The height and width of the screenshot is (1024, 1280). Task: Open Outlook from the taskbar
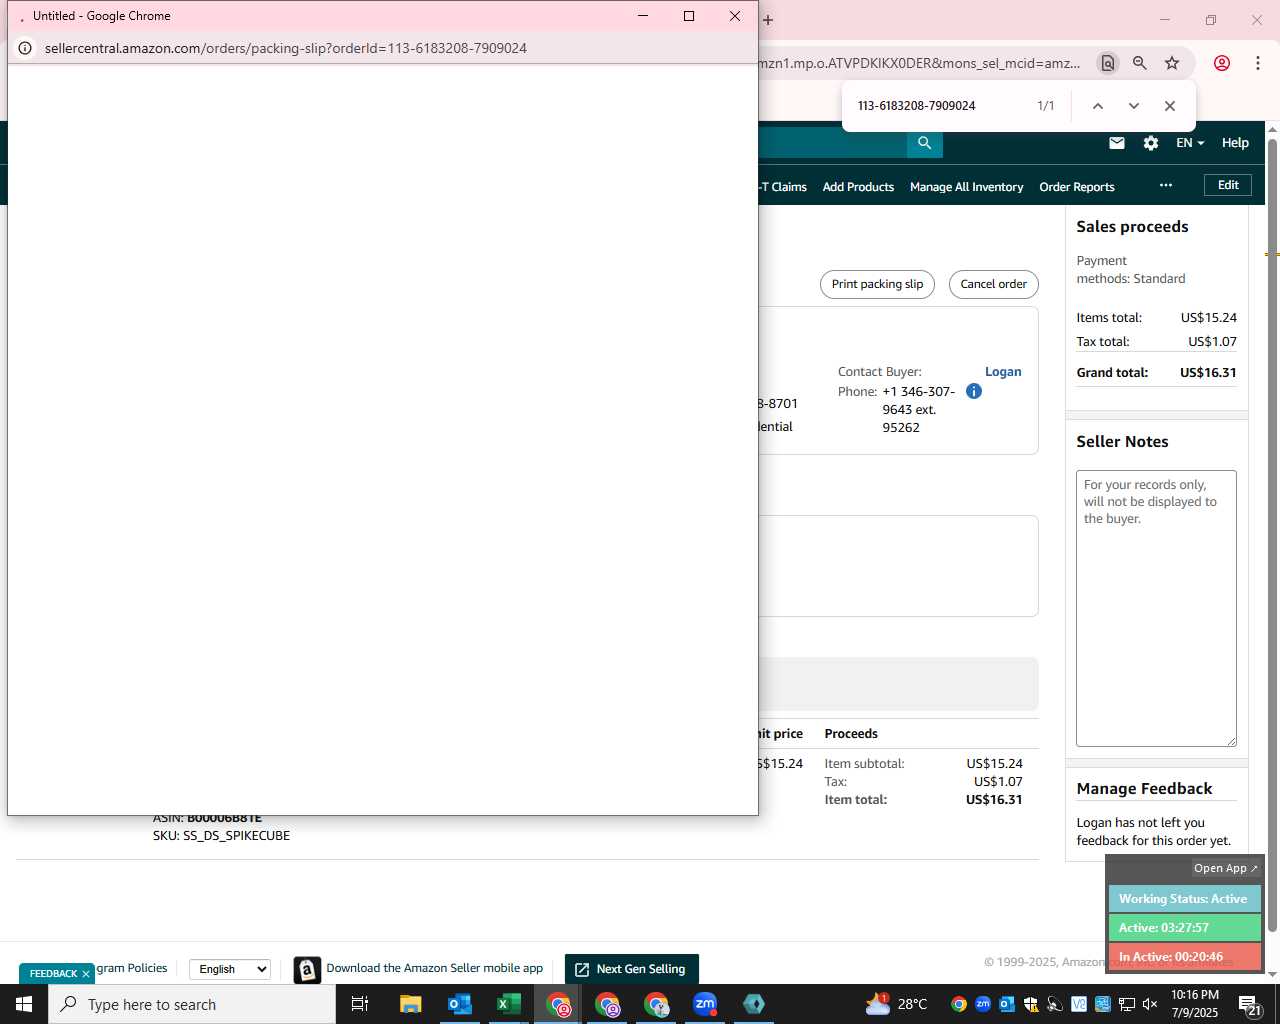(x=459, y=1004)
